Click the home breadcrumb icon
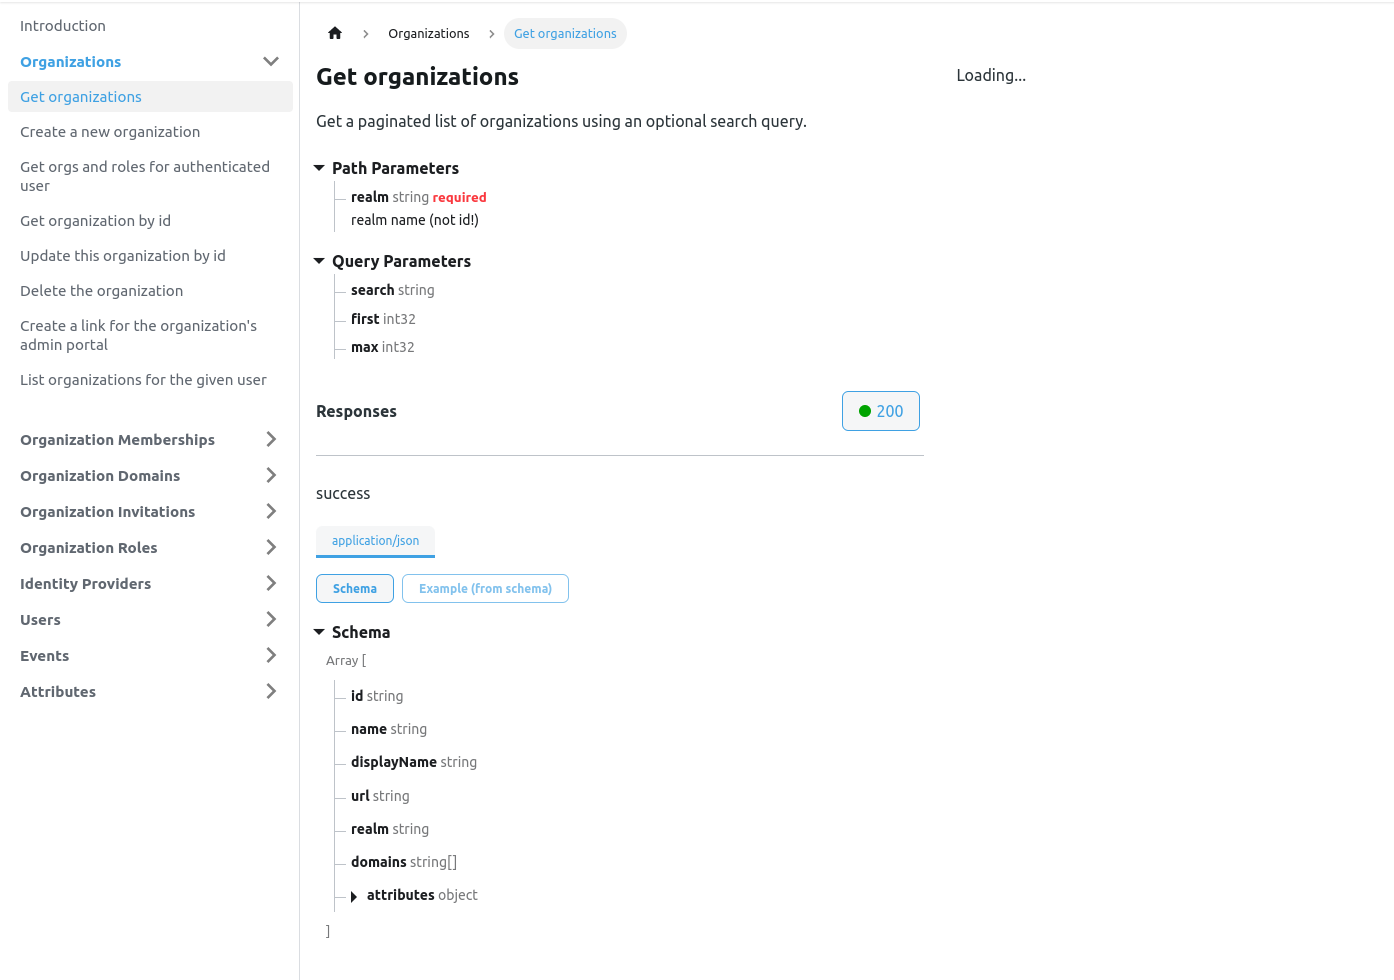The height and width of the screenshot is (980, 1394). (334, 32)
